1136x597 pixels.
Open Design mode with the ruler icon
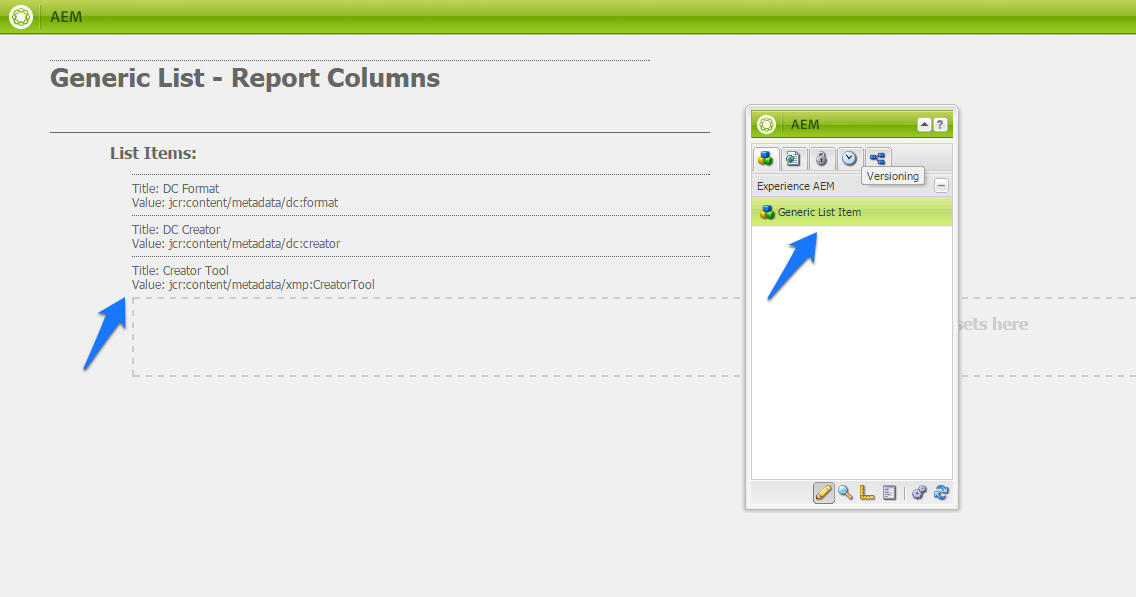pyautogui.click(x=866, y=492)
